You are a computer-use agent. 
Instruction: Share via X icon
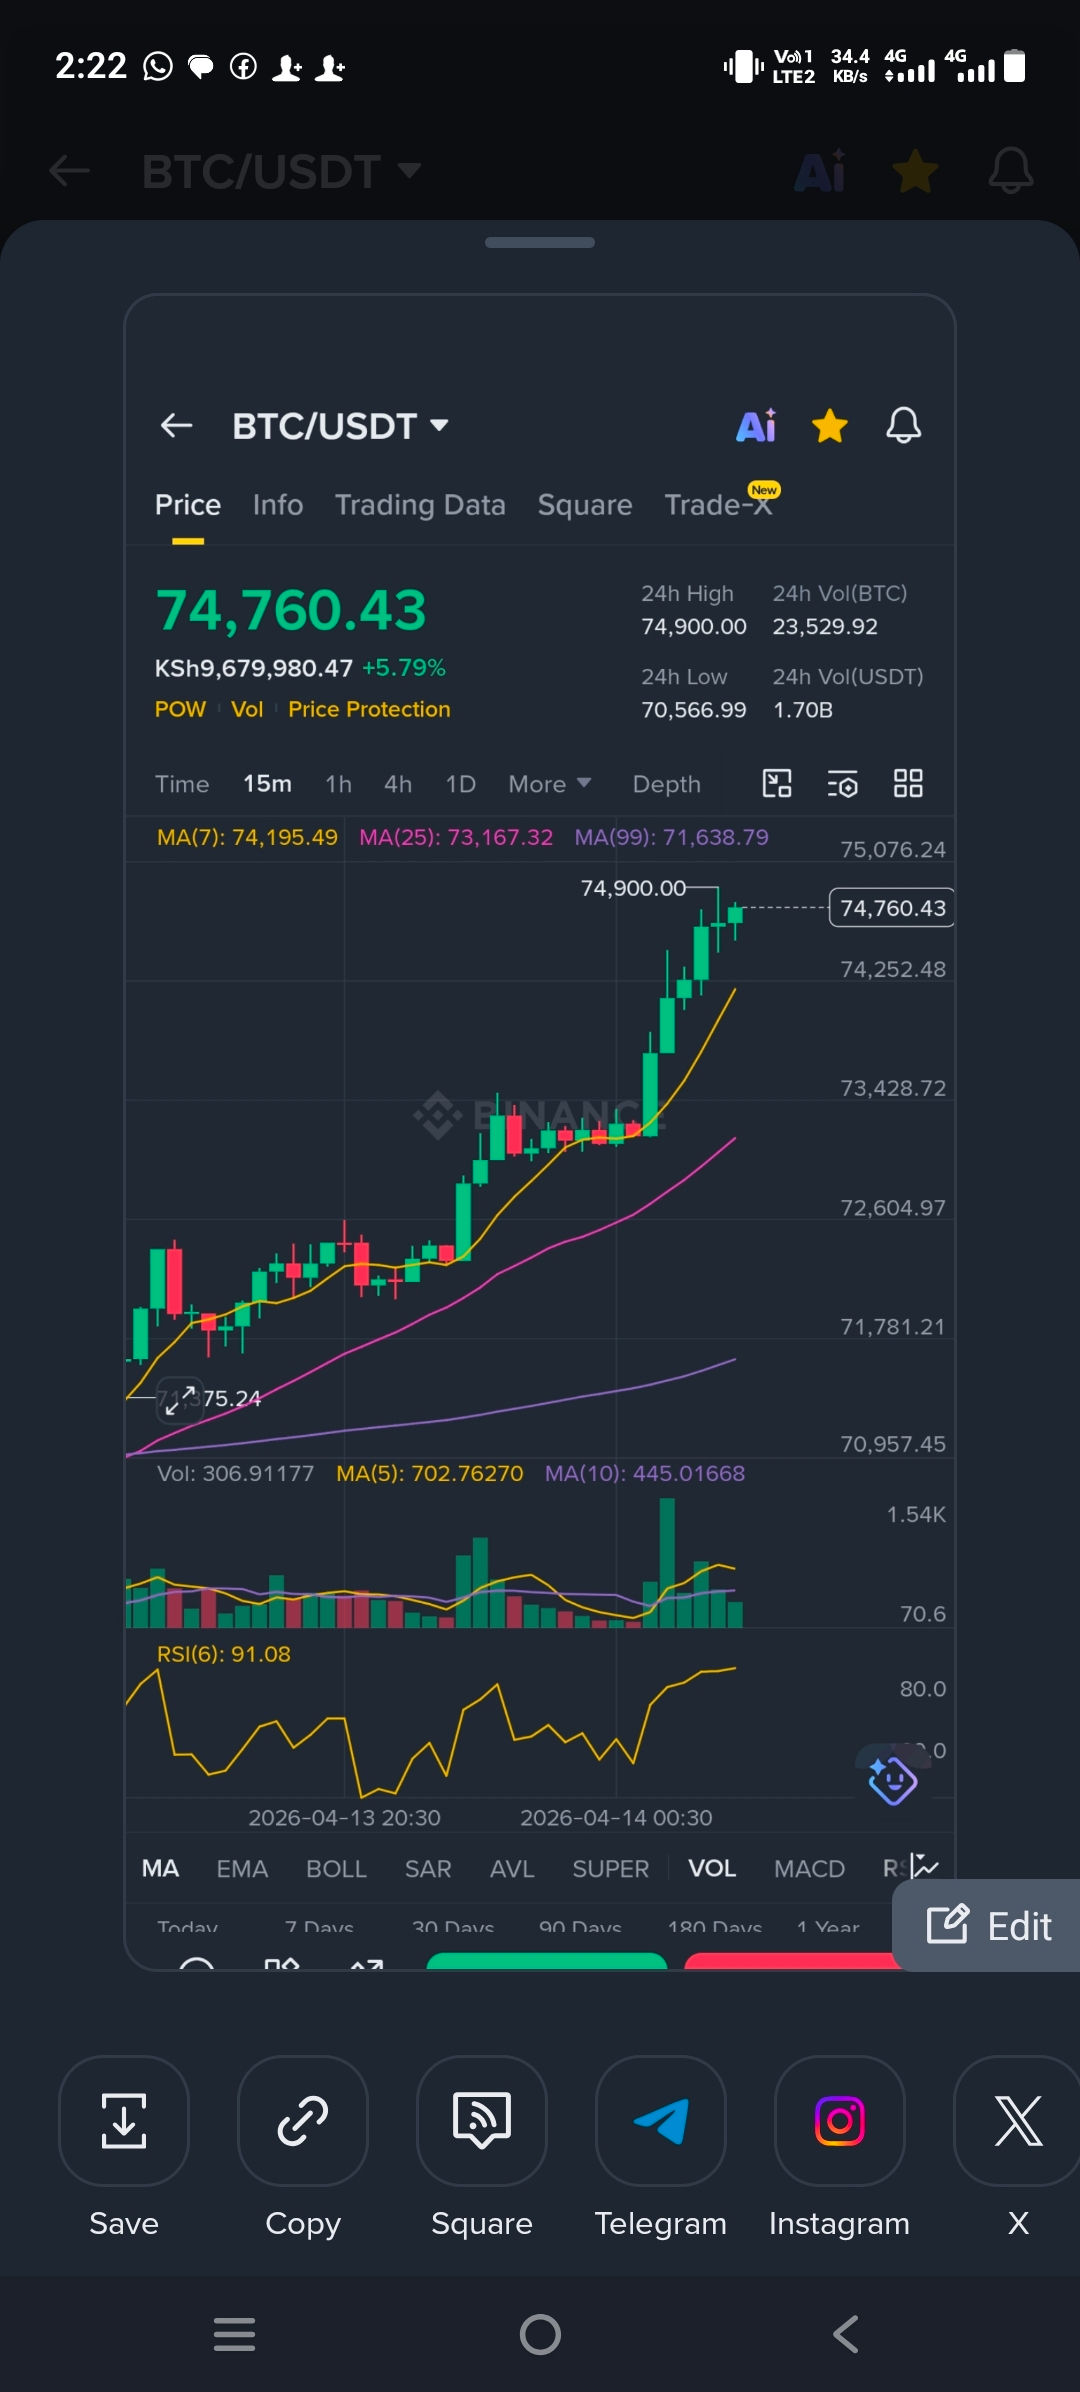[1018, 2121]
